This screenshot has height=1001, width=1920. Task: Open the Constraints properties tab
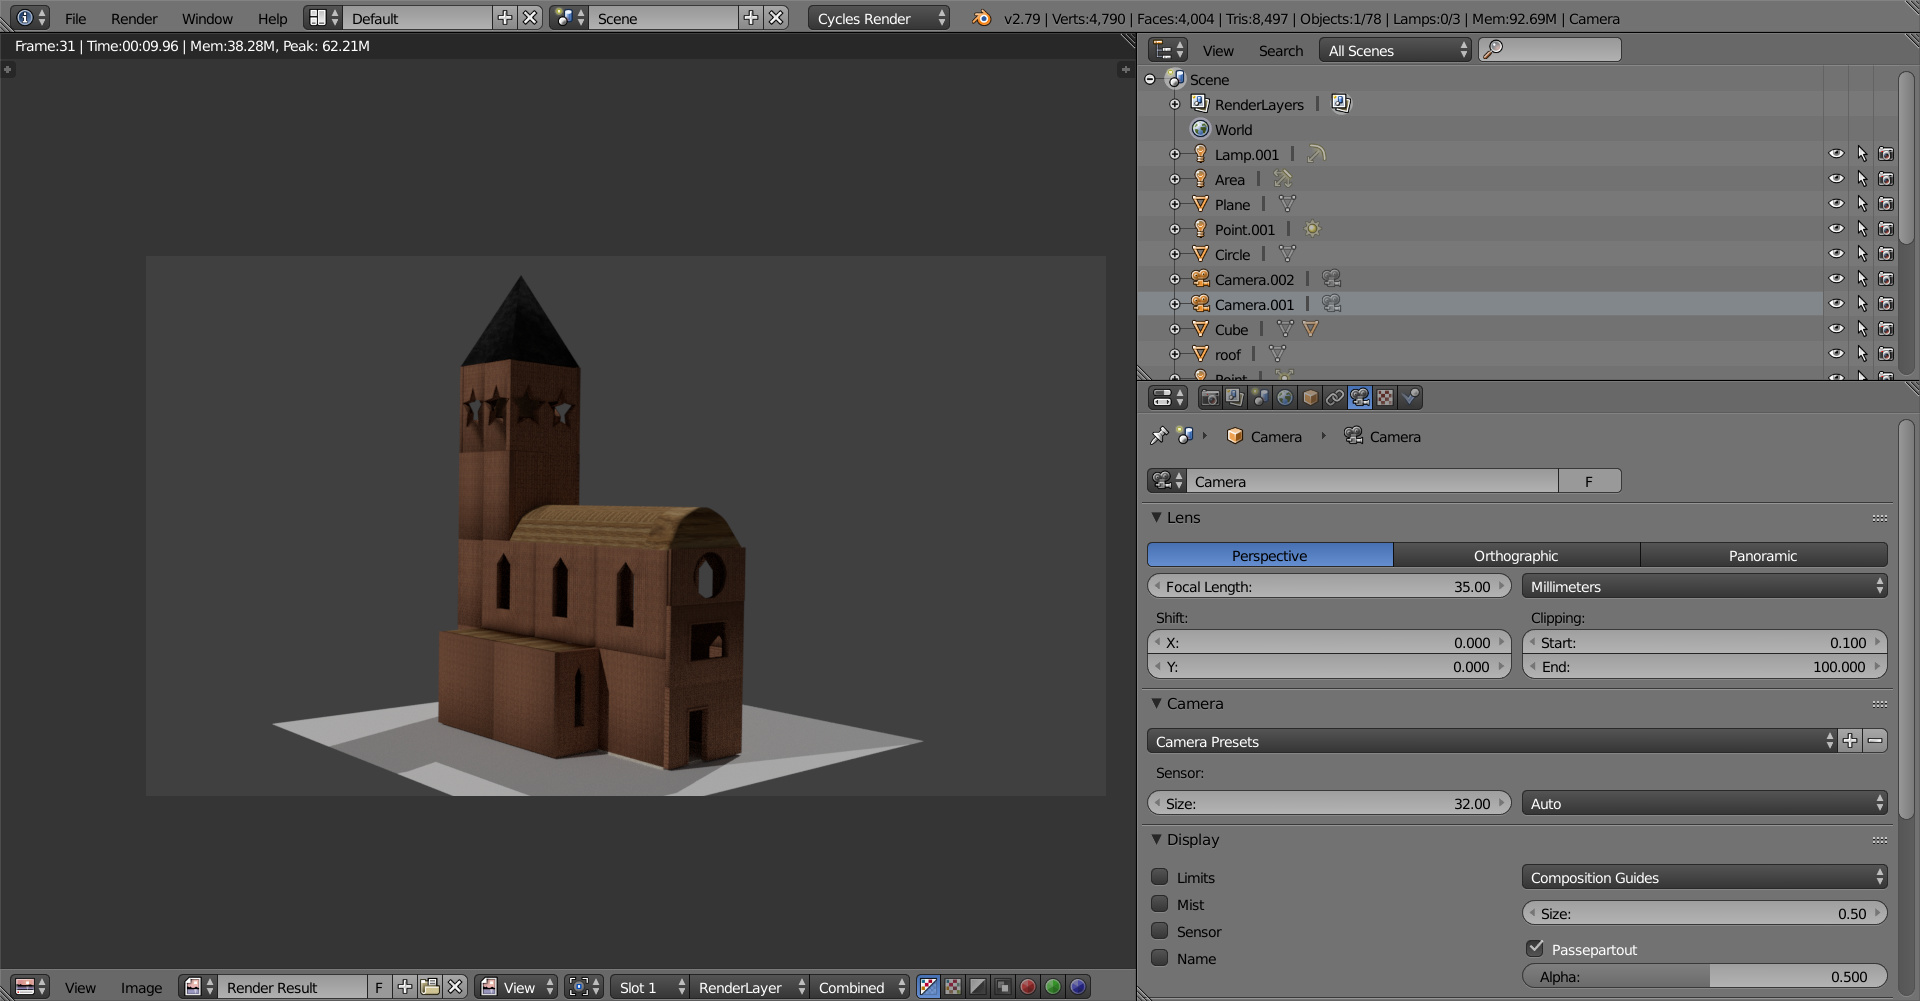1335,398
